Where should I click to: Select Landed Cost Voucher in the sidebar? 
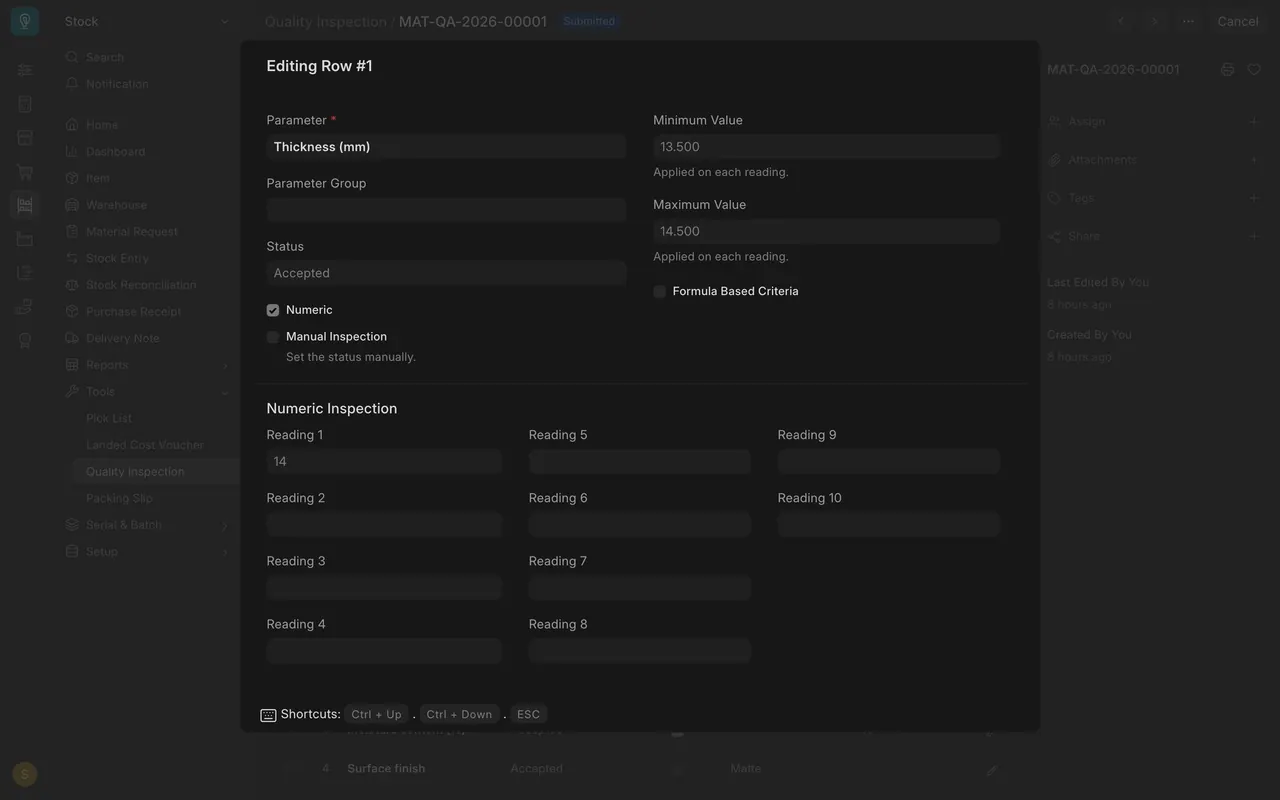click(145, 445)
